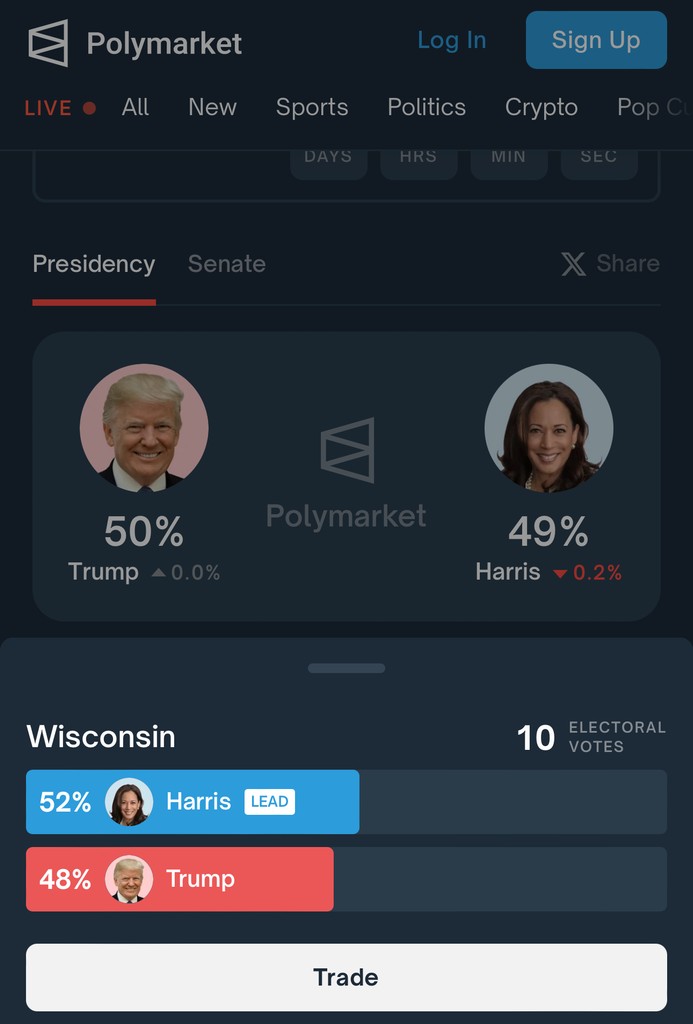Go to the Sports category

click(x=312, y=107)
